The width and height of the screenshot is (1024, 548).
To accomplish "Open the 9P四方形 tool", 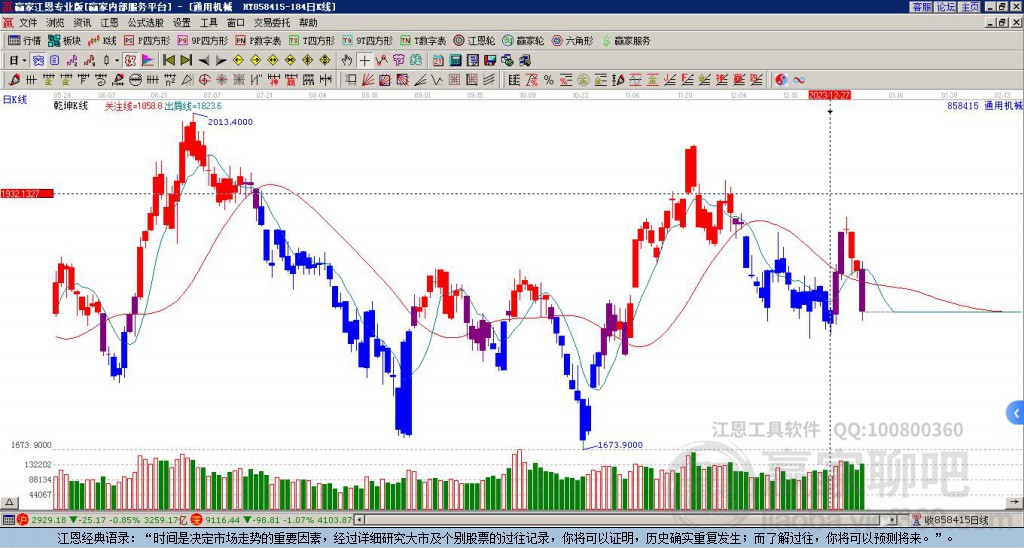I will coord(202,40).
